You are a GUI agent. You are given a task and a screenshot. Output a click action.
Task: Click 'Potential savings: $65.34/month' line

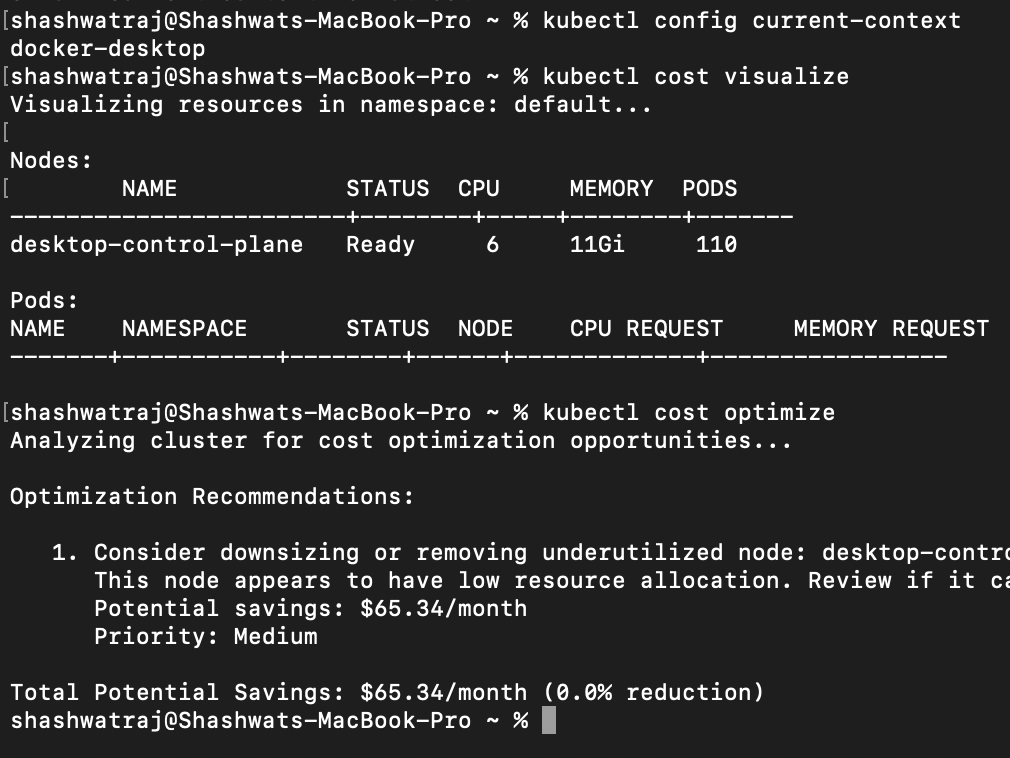point(310,608)
